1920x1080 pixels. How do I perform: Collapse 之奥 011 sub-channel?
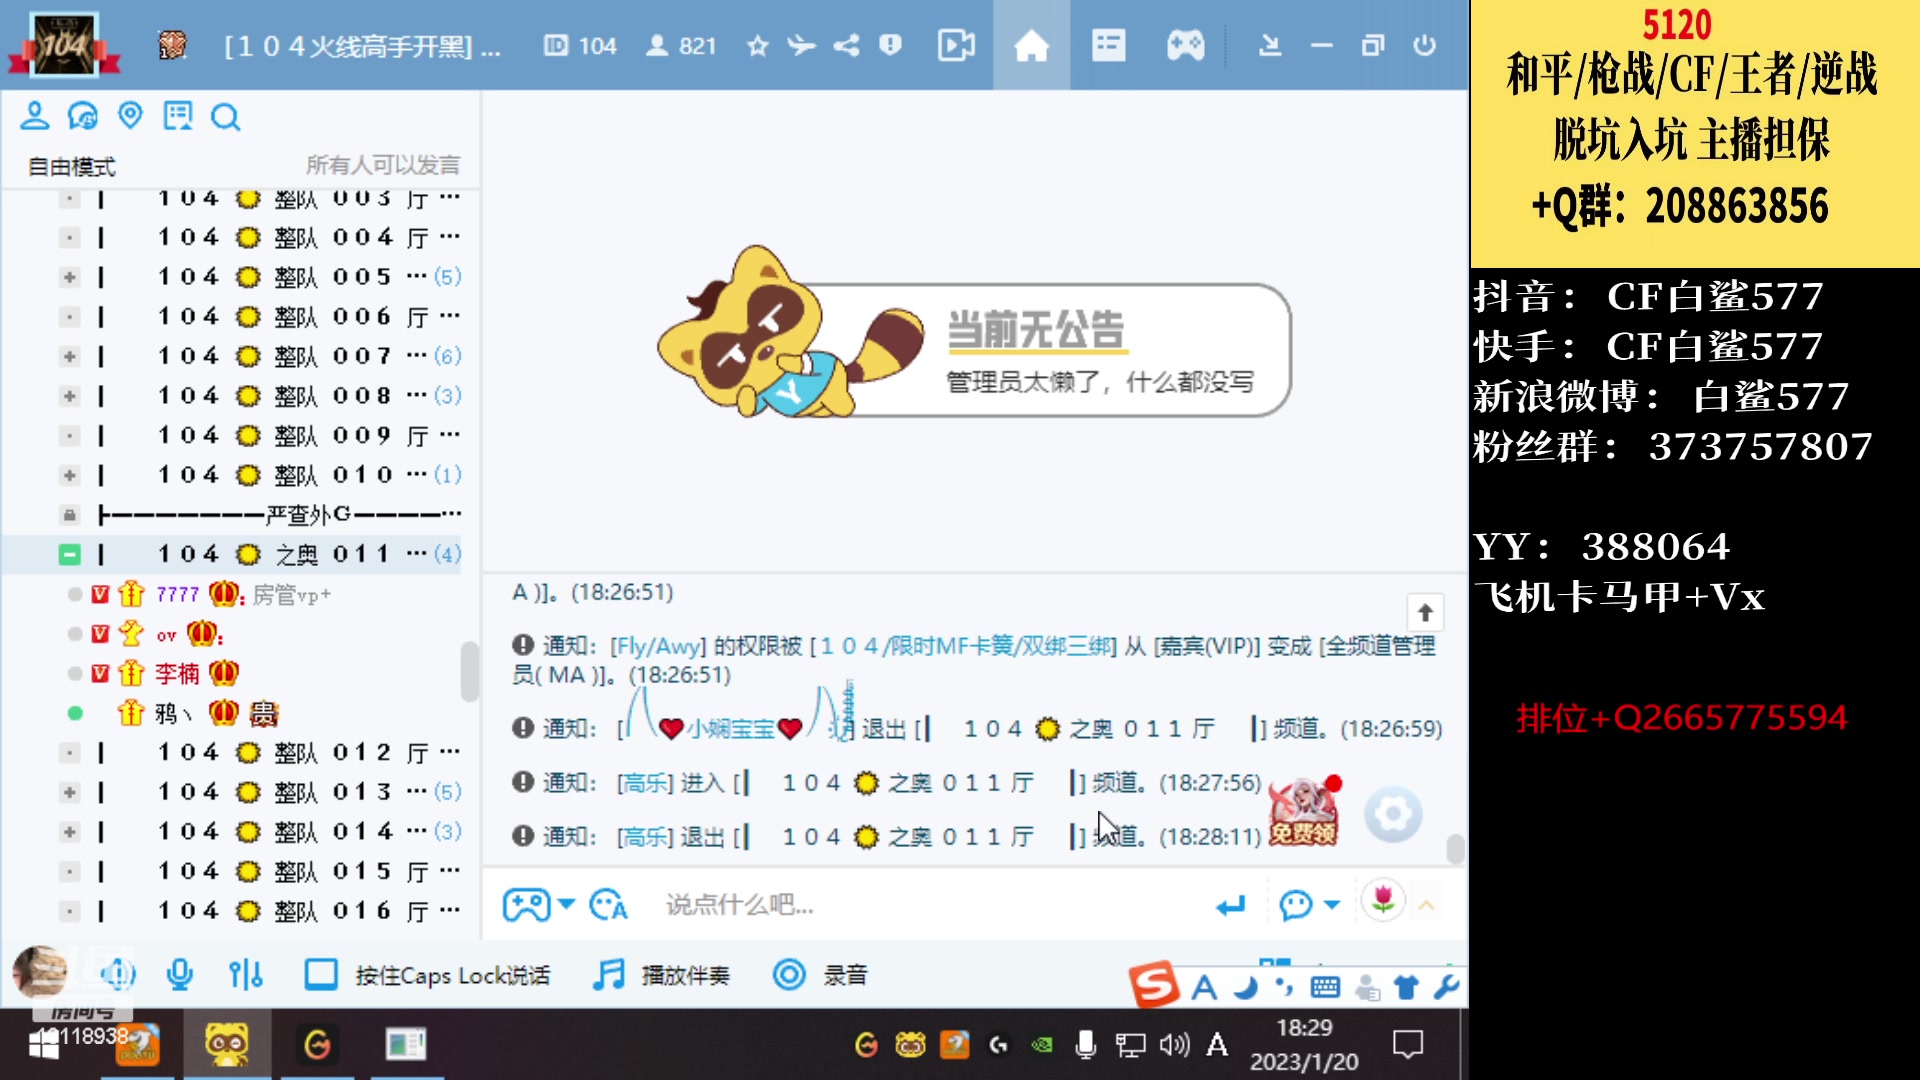pyautogui.click(x=69, y=554)
